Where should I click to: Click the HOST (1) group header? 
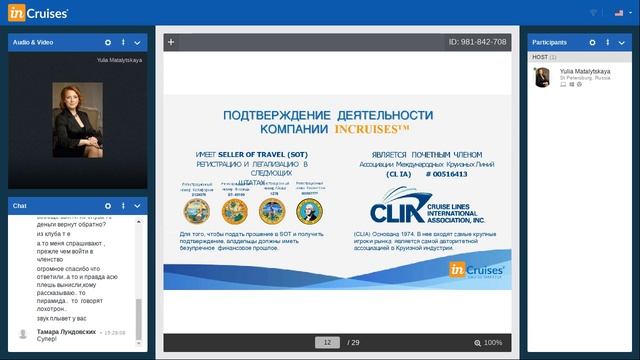tap(580, 57)
